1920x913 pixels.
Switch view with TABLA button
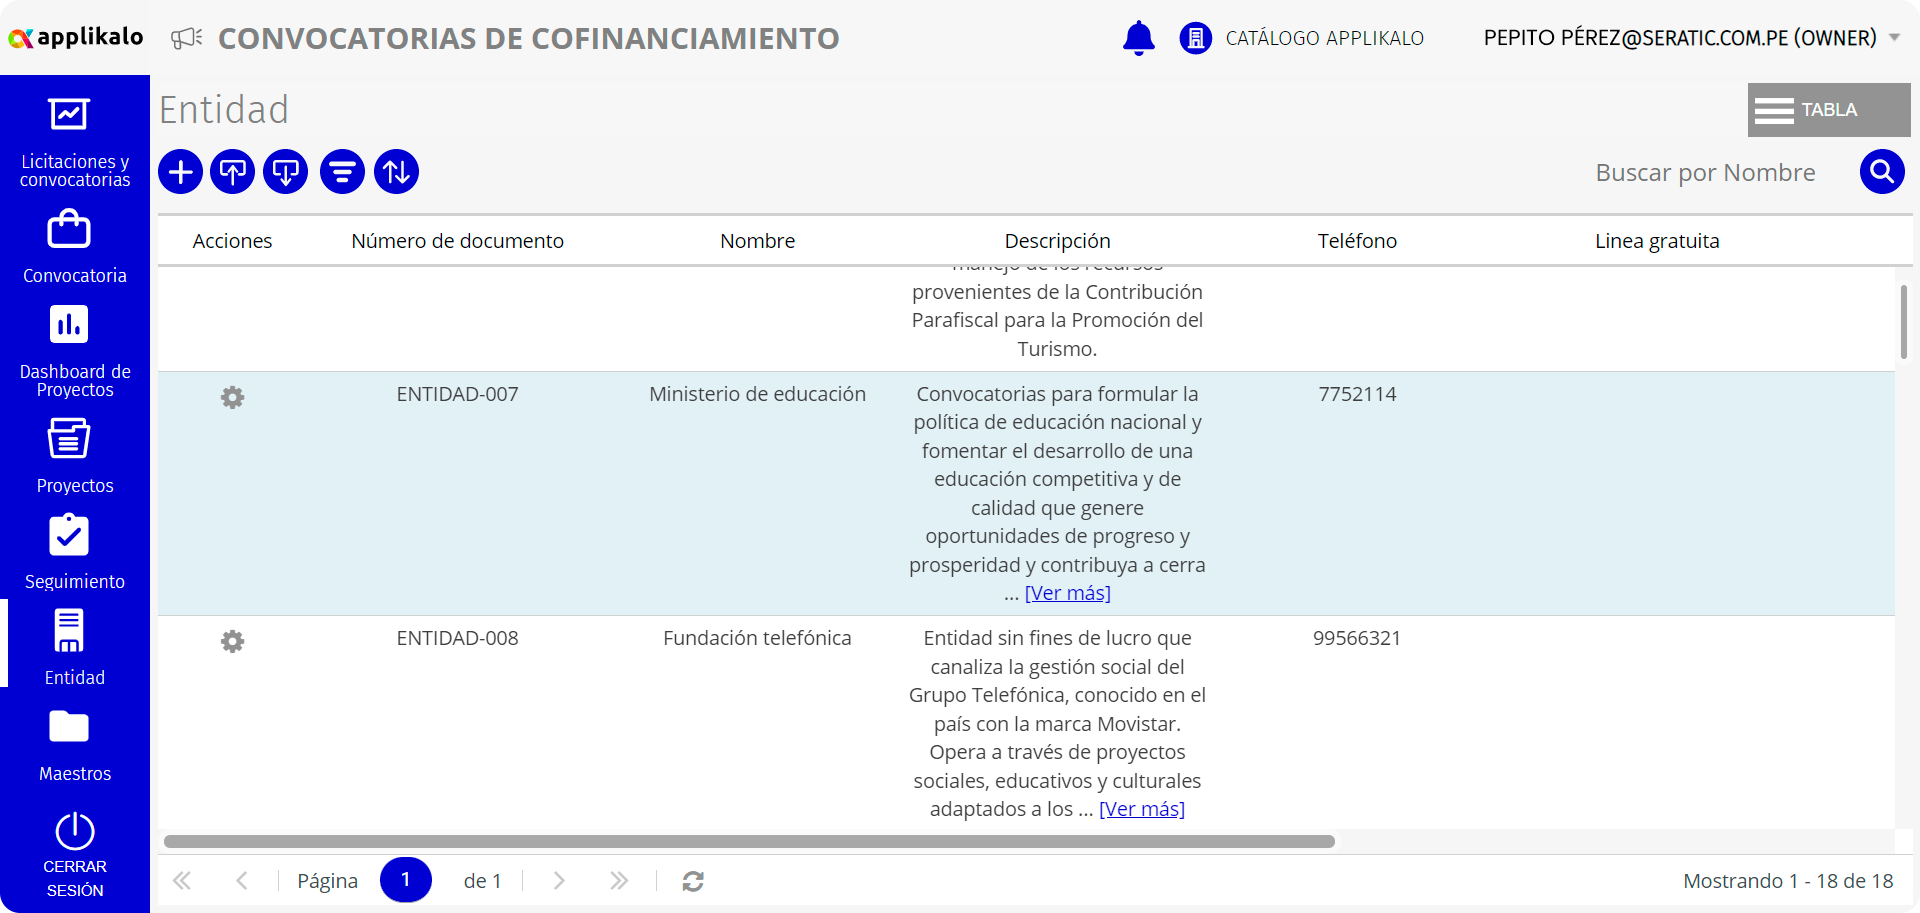1829,110
